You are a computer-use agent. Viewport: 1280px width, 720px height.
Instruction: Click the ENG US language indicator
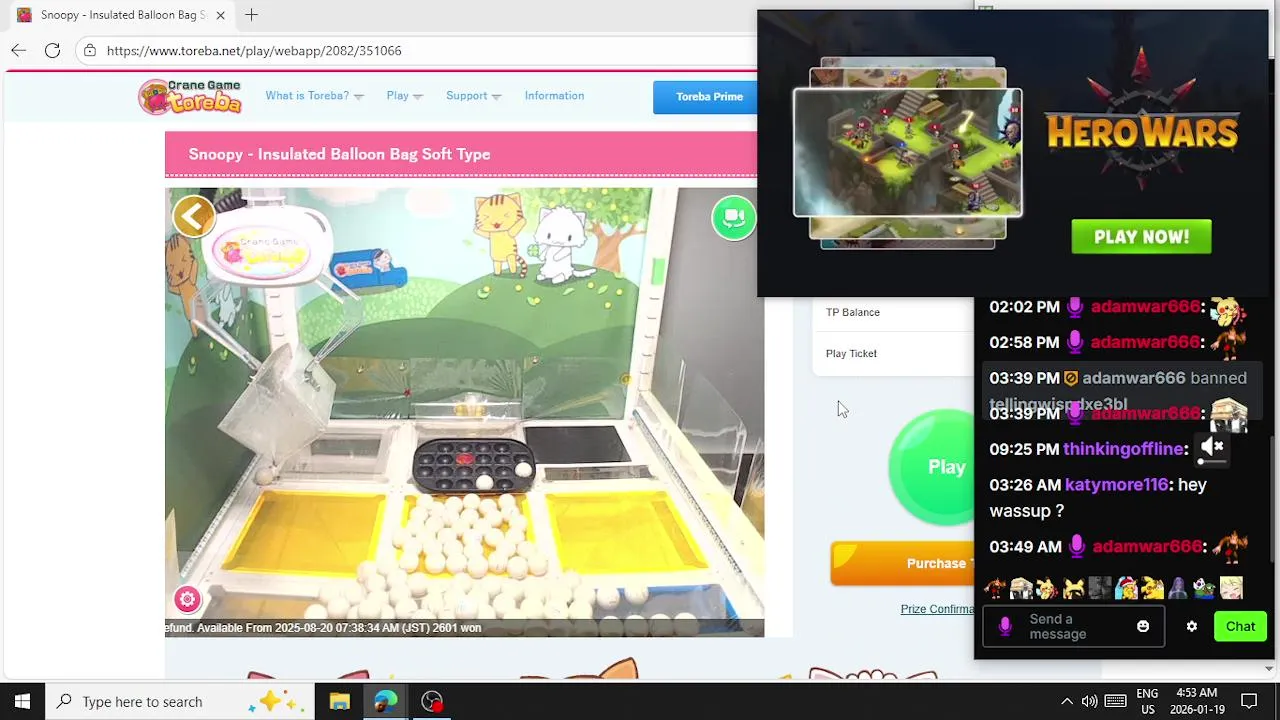click(x=1147, y=701)
